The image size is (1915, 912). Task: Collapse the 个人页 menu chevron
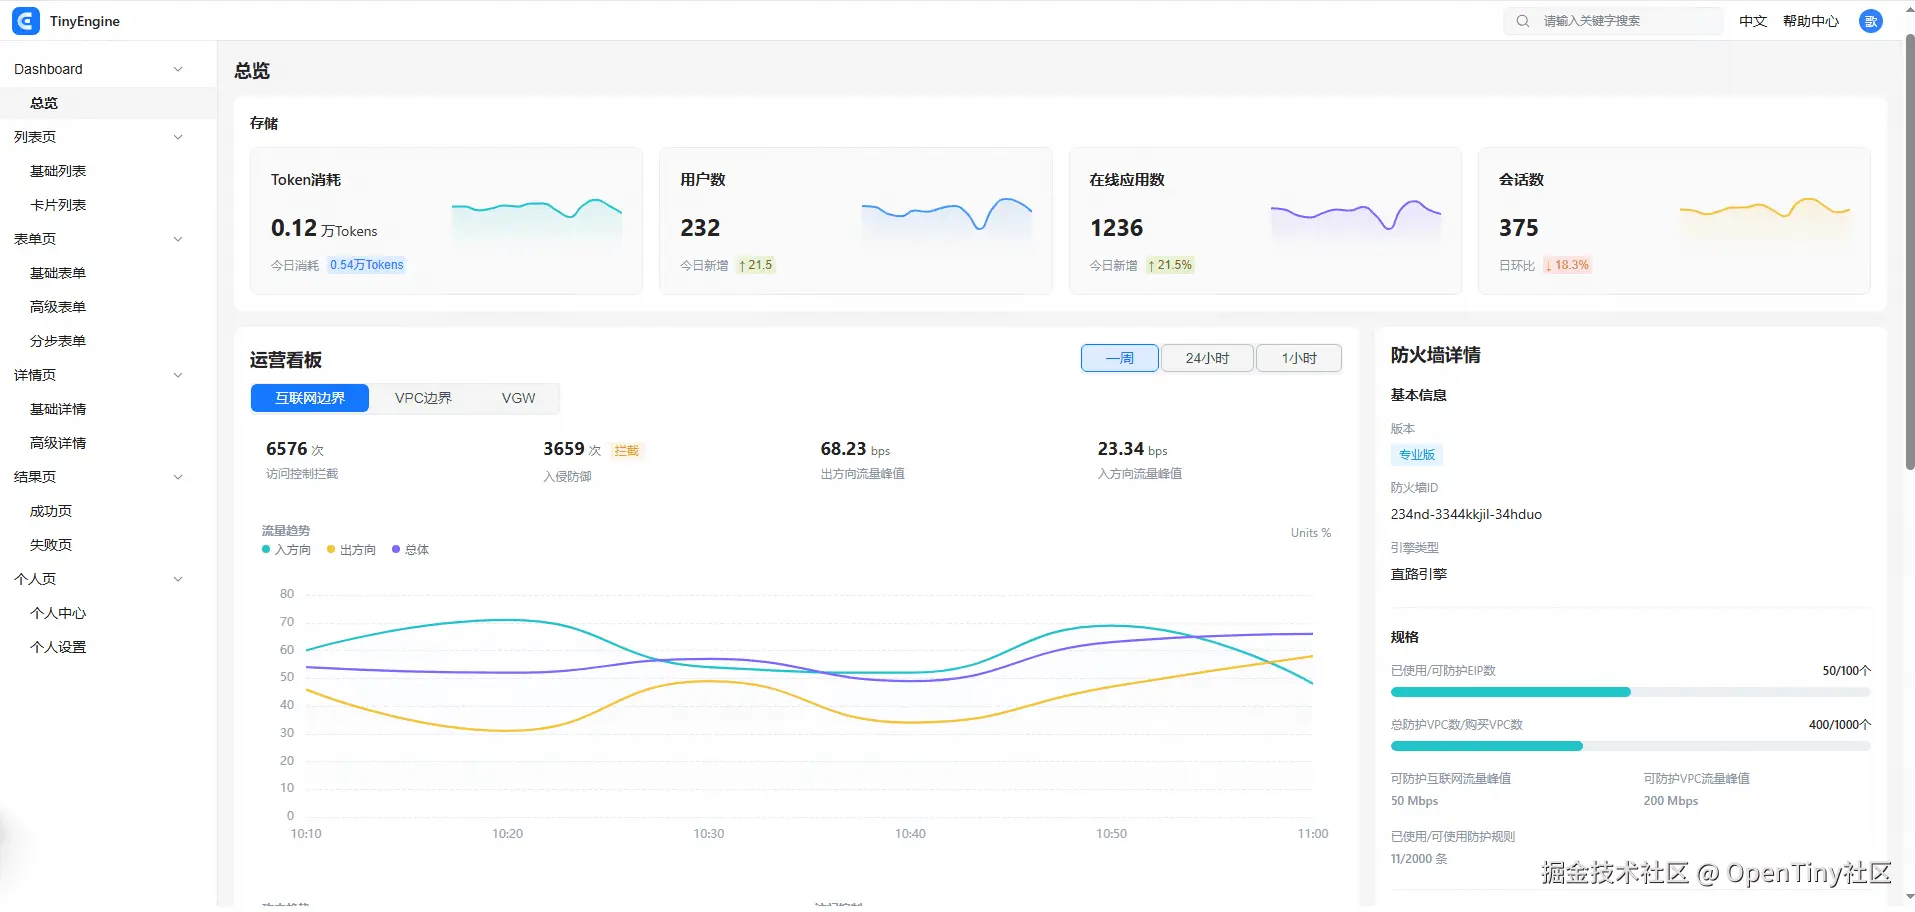point(178,579)
